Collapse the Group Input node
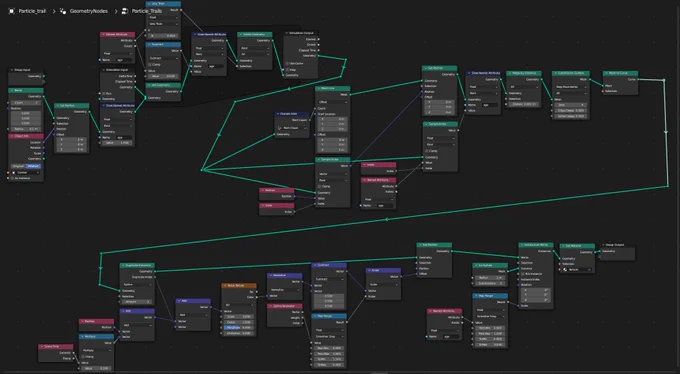Image resolution: width=680 pixels, height=374 pixels. pos(12,70)
